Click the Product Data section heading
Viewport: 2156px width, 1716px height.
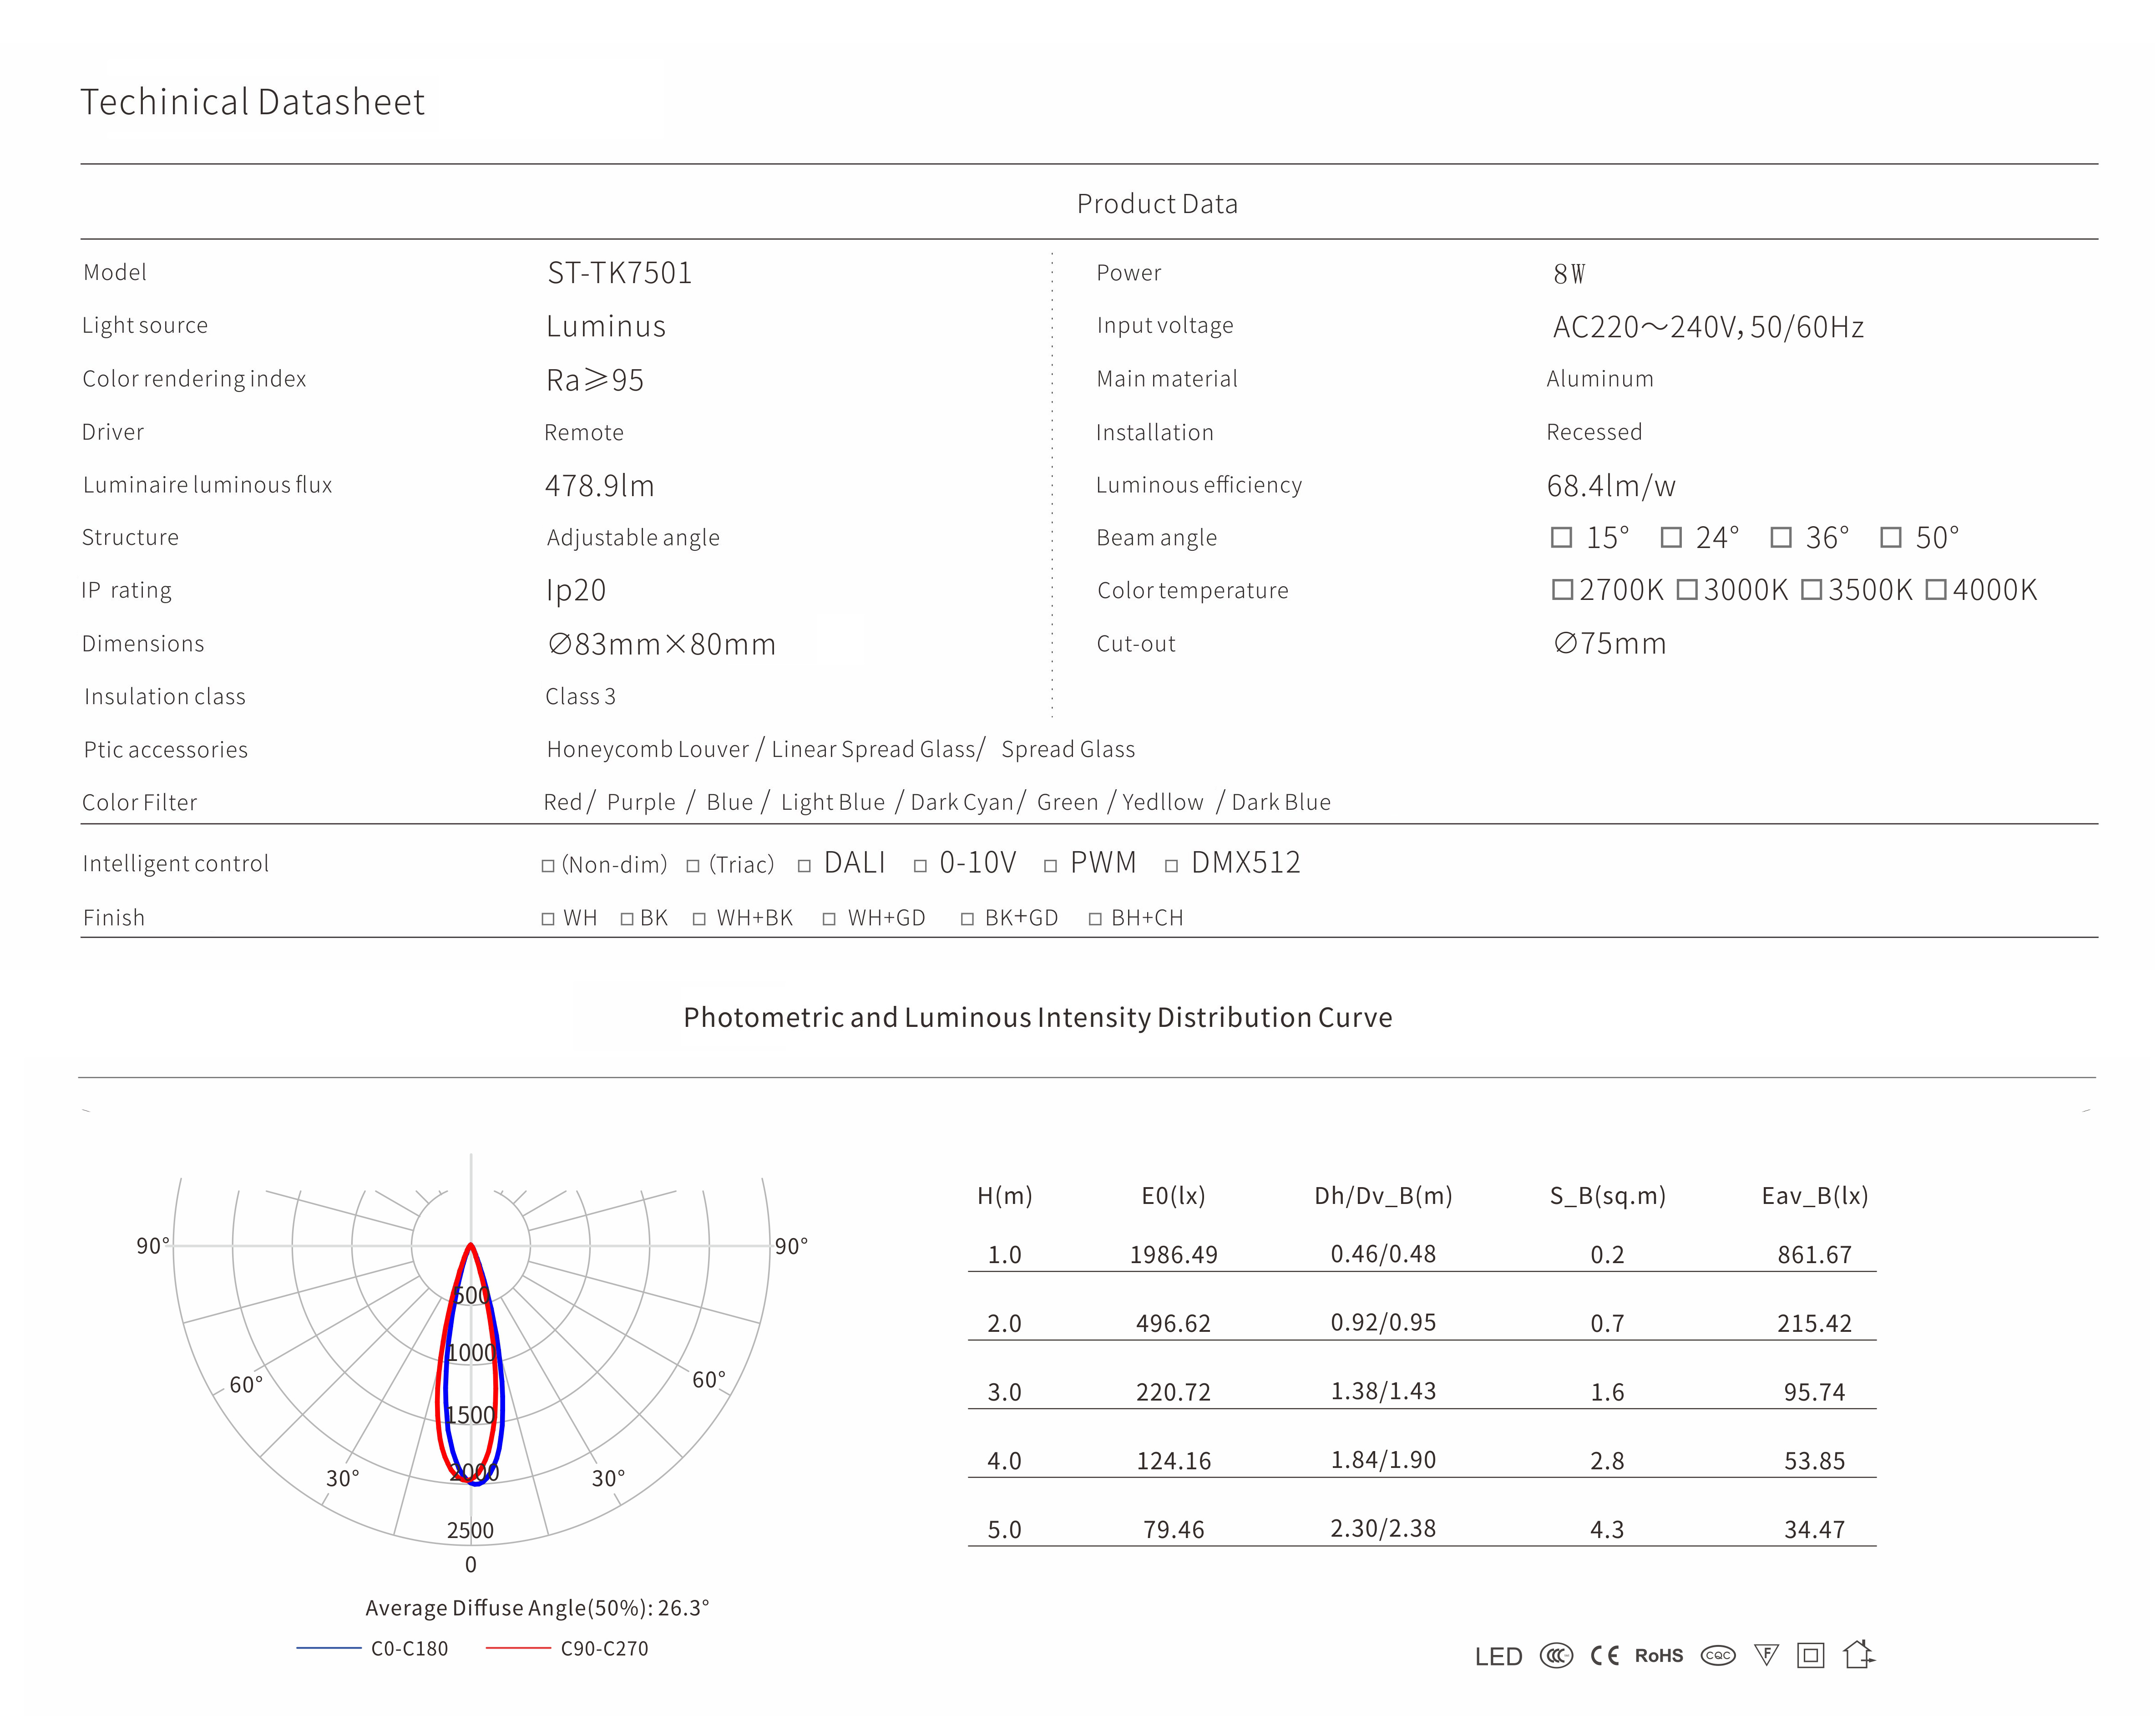(x=1157, y=204)
